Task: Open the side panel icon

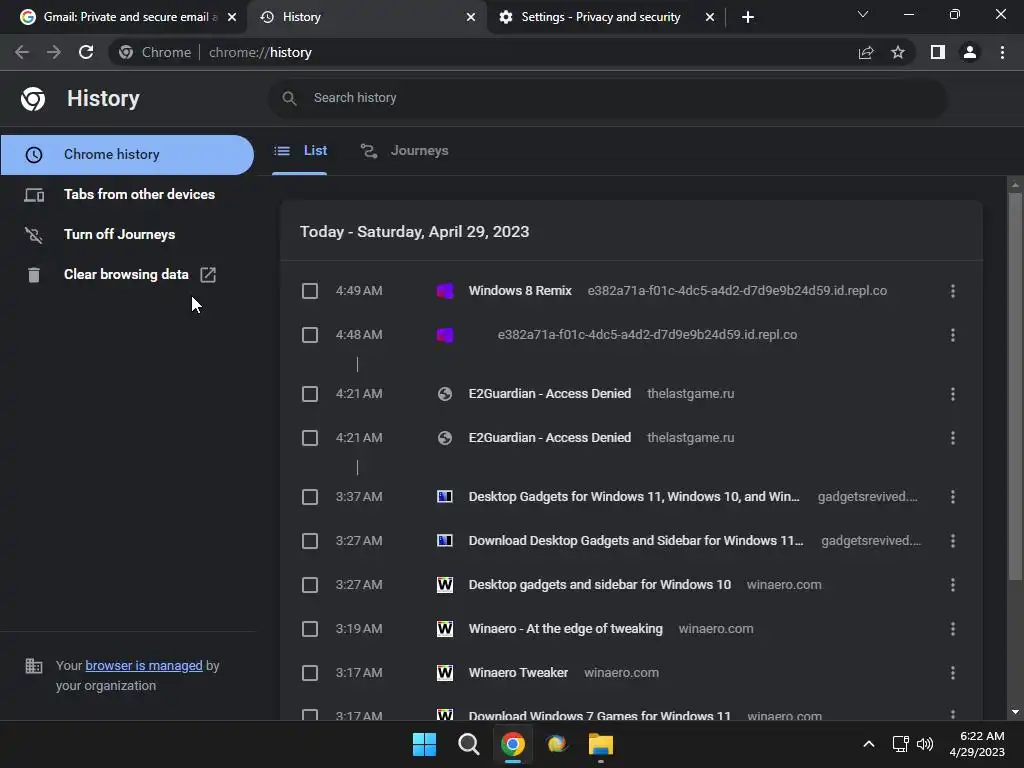Action: click(938, 52)
